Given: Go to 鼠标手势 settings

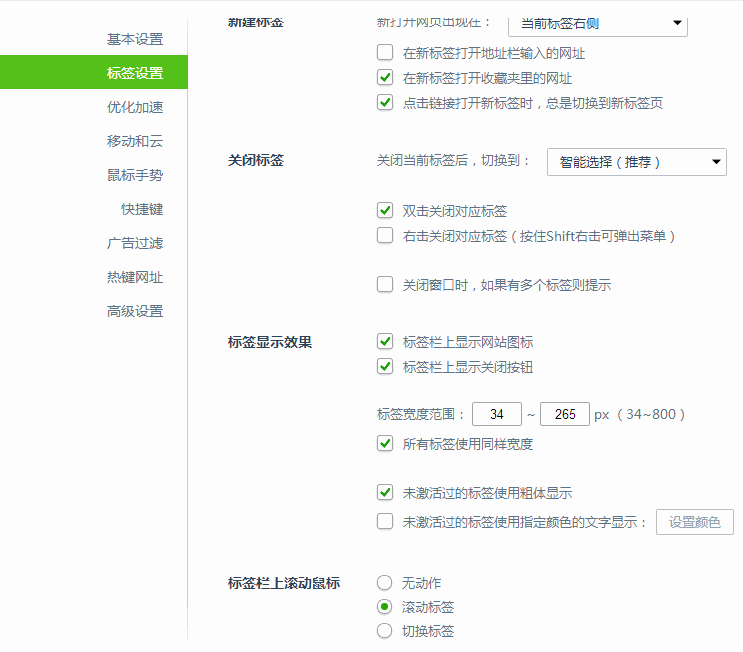Looking at the screenshot, I should pyautogui.click(x=135, y=175).
